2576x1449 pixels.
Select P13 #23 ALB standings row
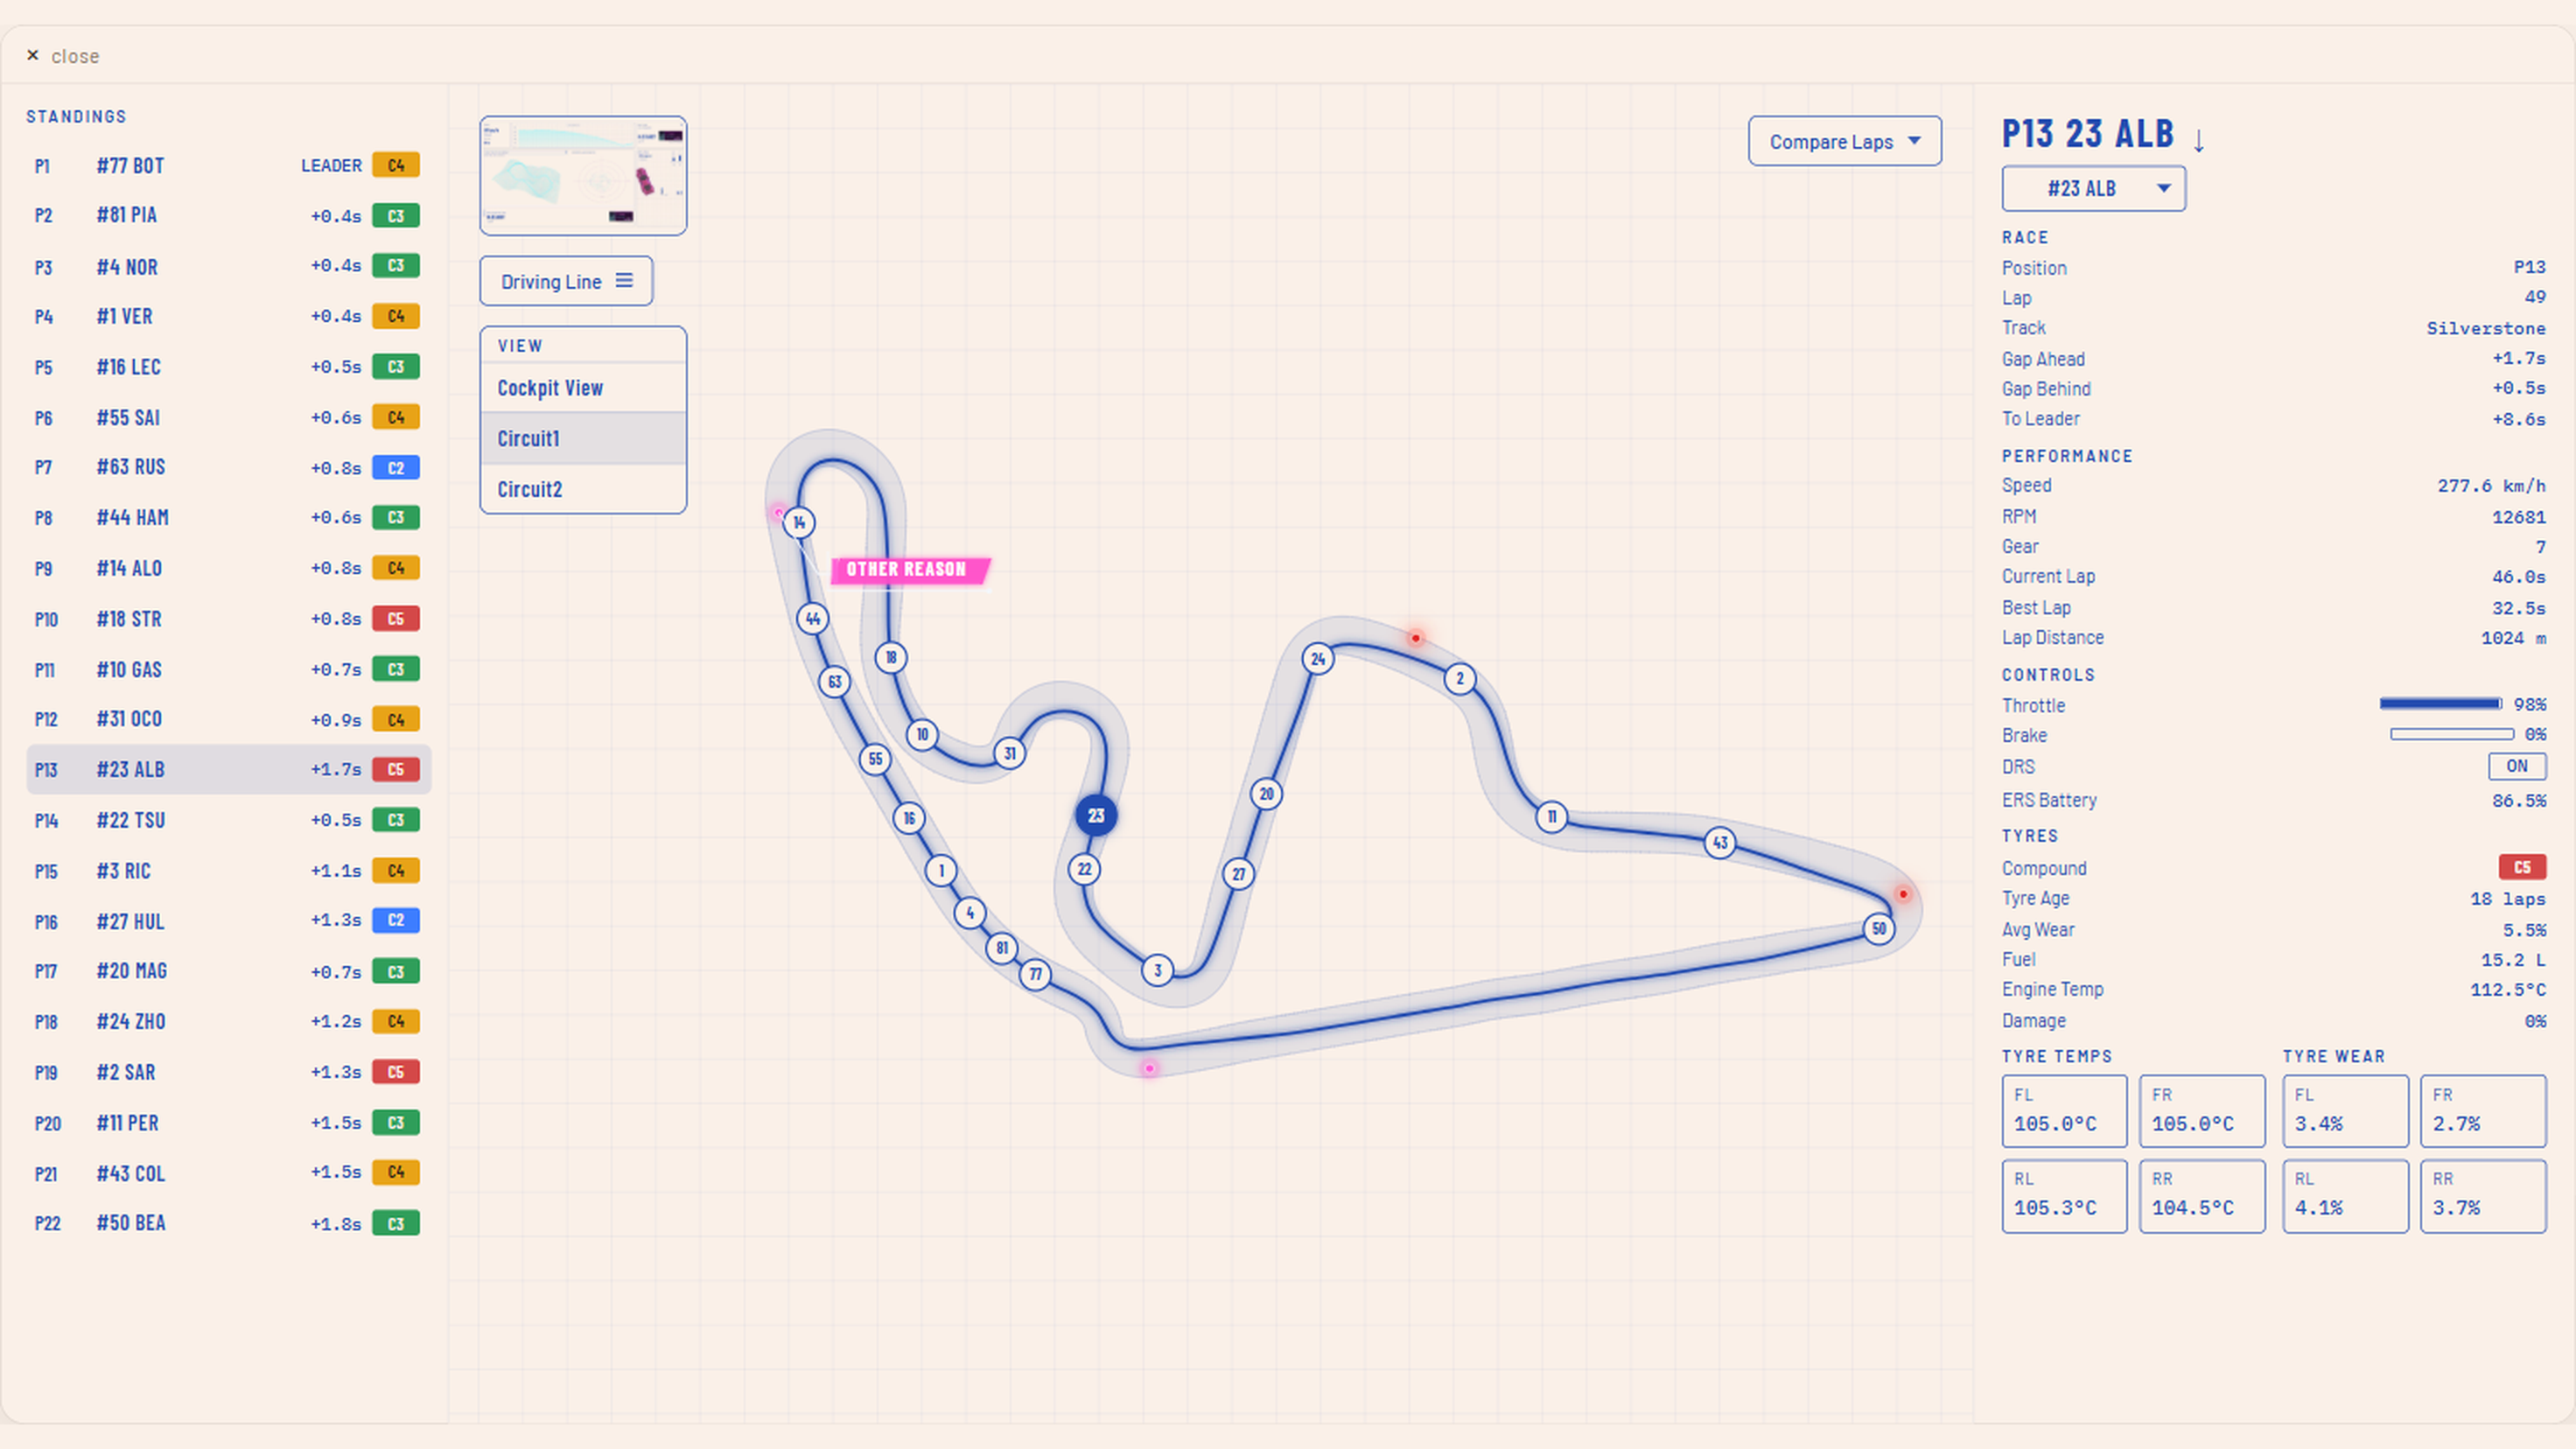coord(228,769)
